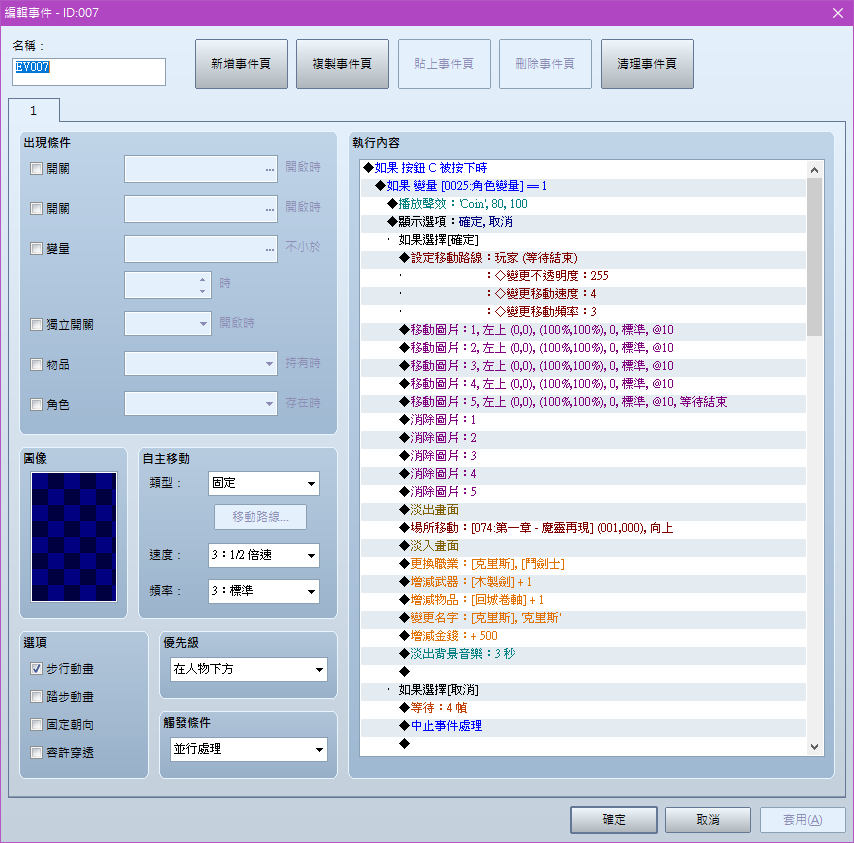Select the row 如果 變量 [0025:角色變量] == 1
This screenshot has width=854, height=843.
(x=583, y=186)
